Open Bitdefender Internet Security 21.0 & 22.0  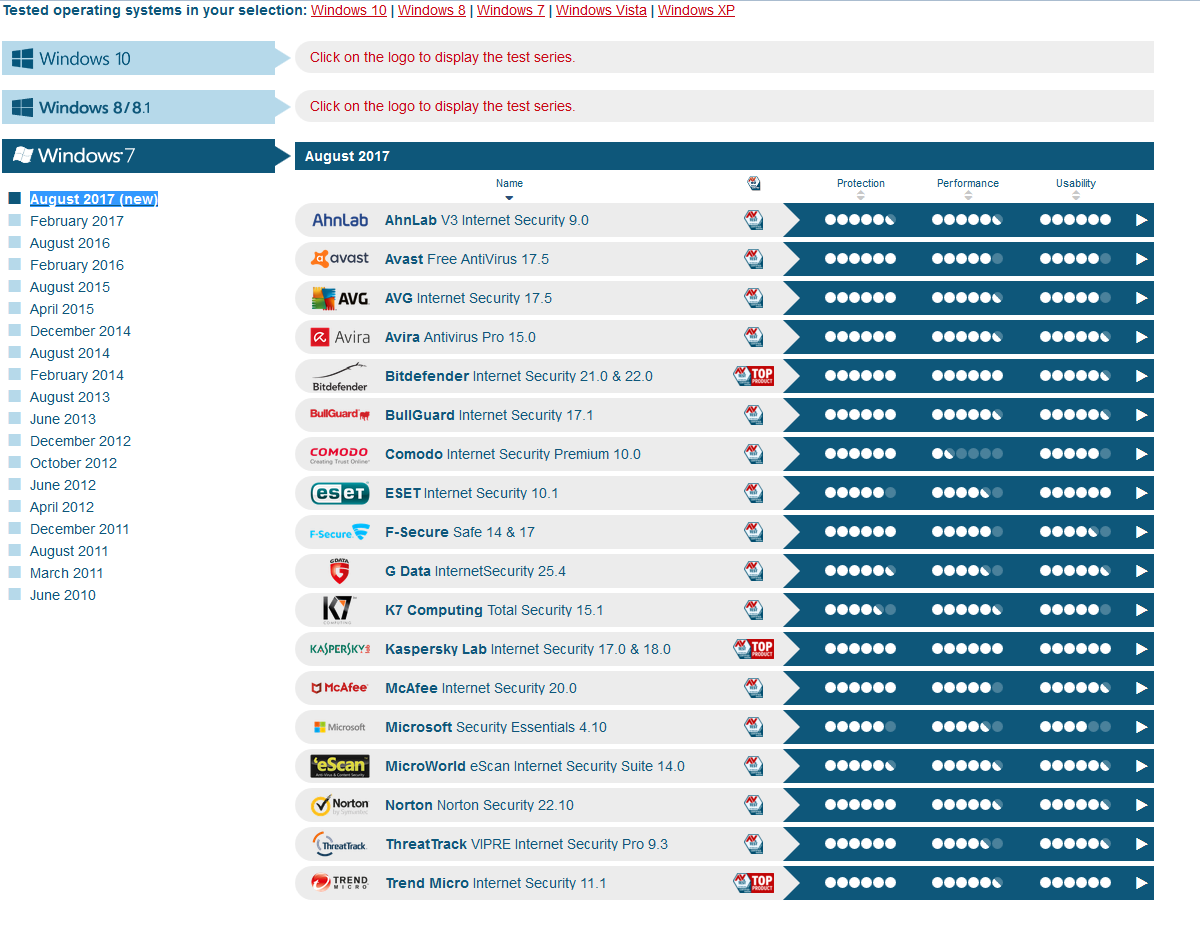coord(519,376)
